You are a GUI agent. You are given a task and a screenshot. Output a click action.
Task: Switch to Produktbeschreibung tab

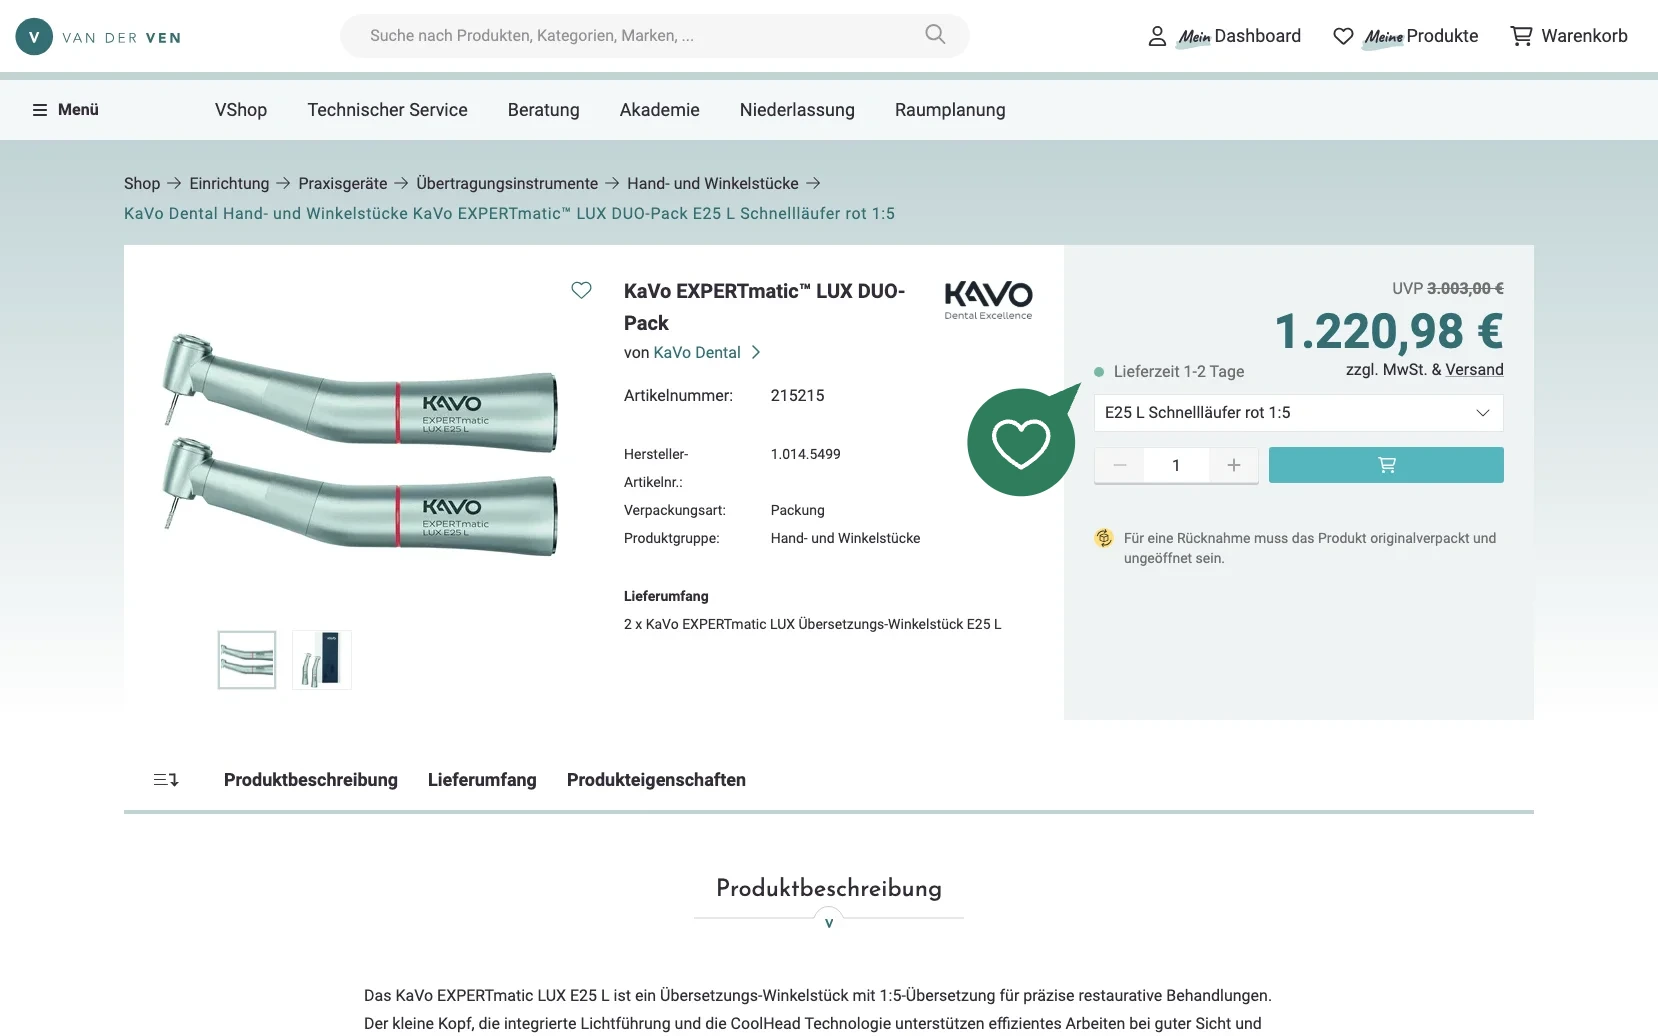[311, 780]
